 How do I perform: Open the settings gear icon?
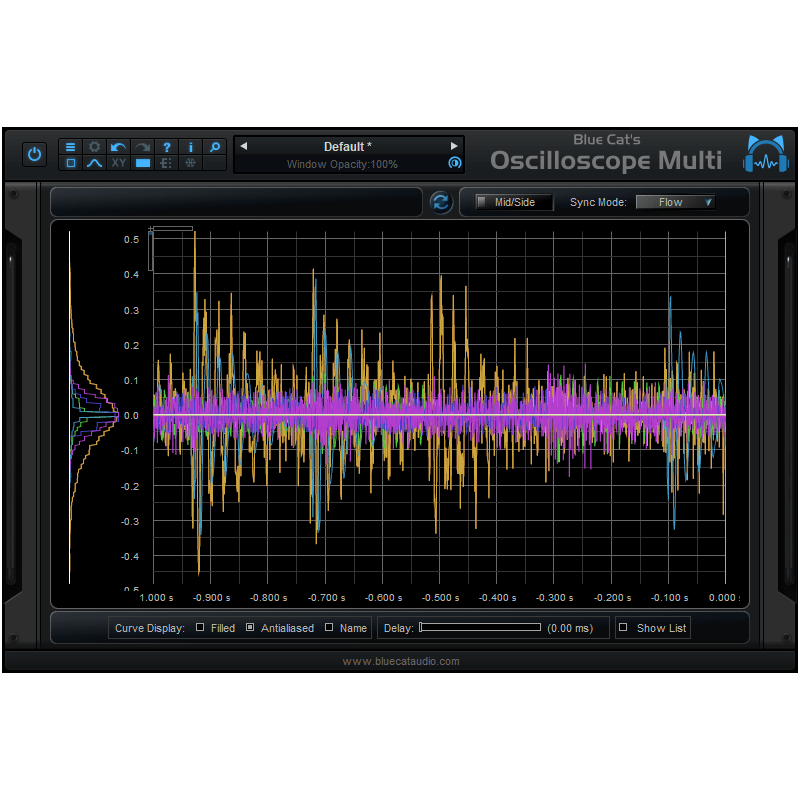94,147
